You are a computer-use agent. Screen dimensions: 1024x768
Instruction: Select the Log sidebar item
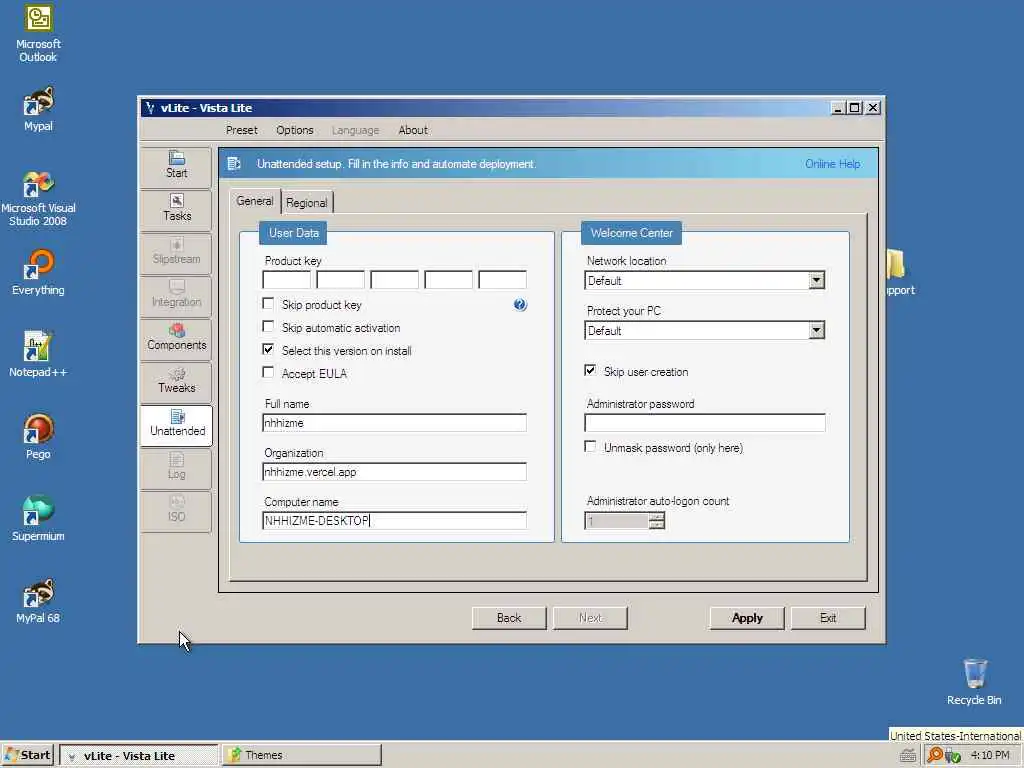tap(176, 468)
